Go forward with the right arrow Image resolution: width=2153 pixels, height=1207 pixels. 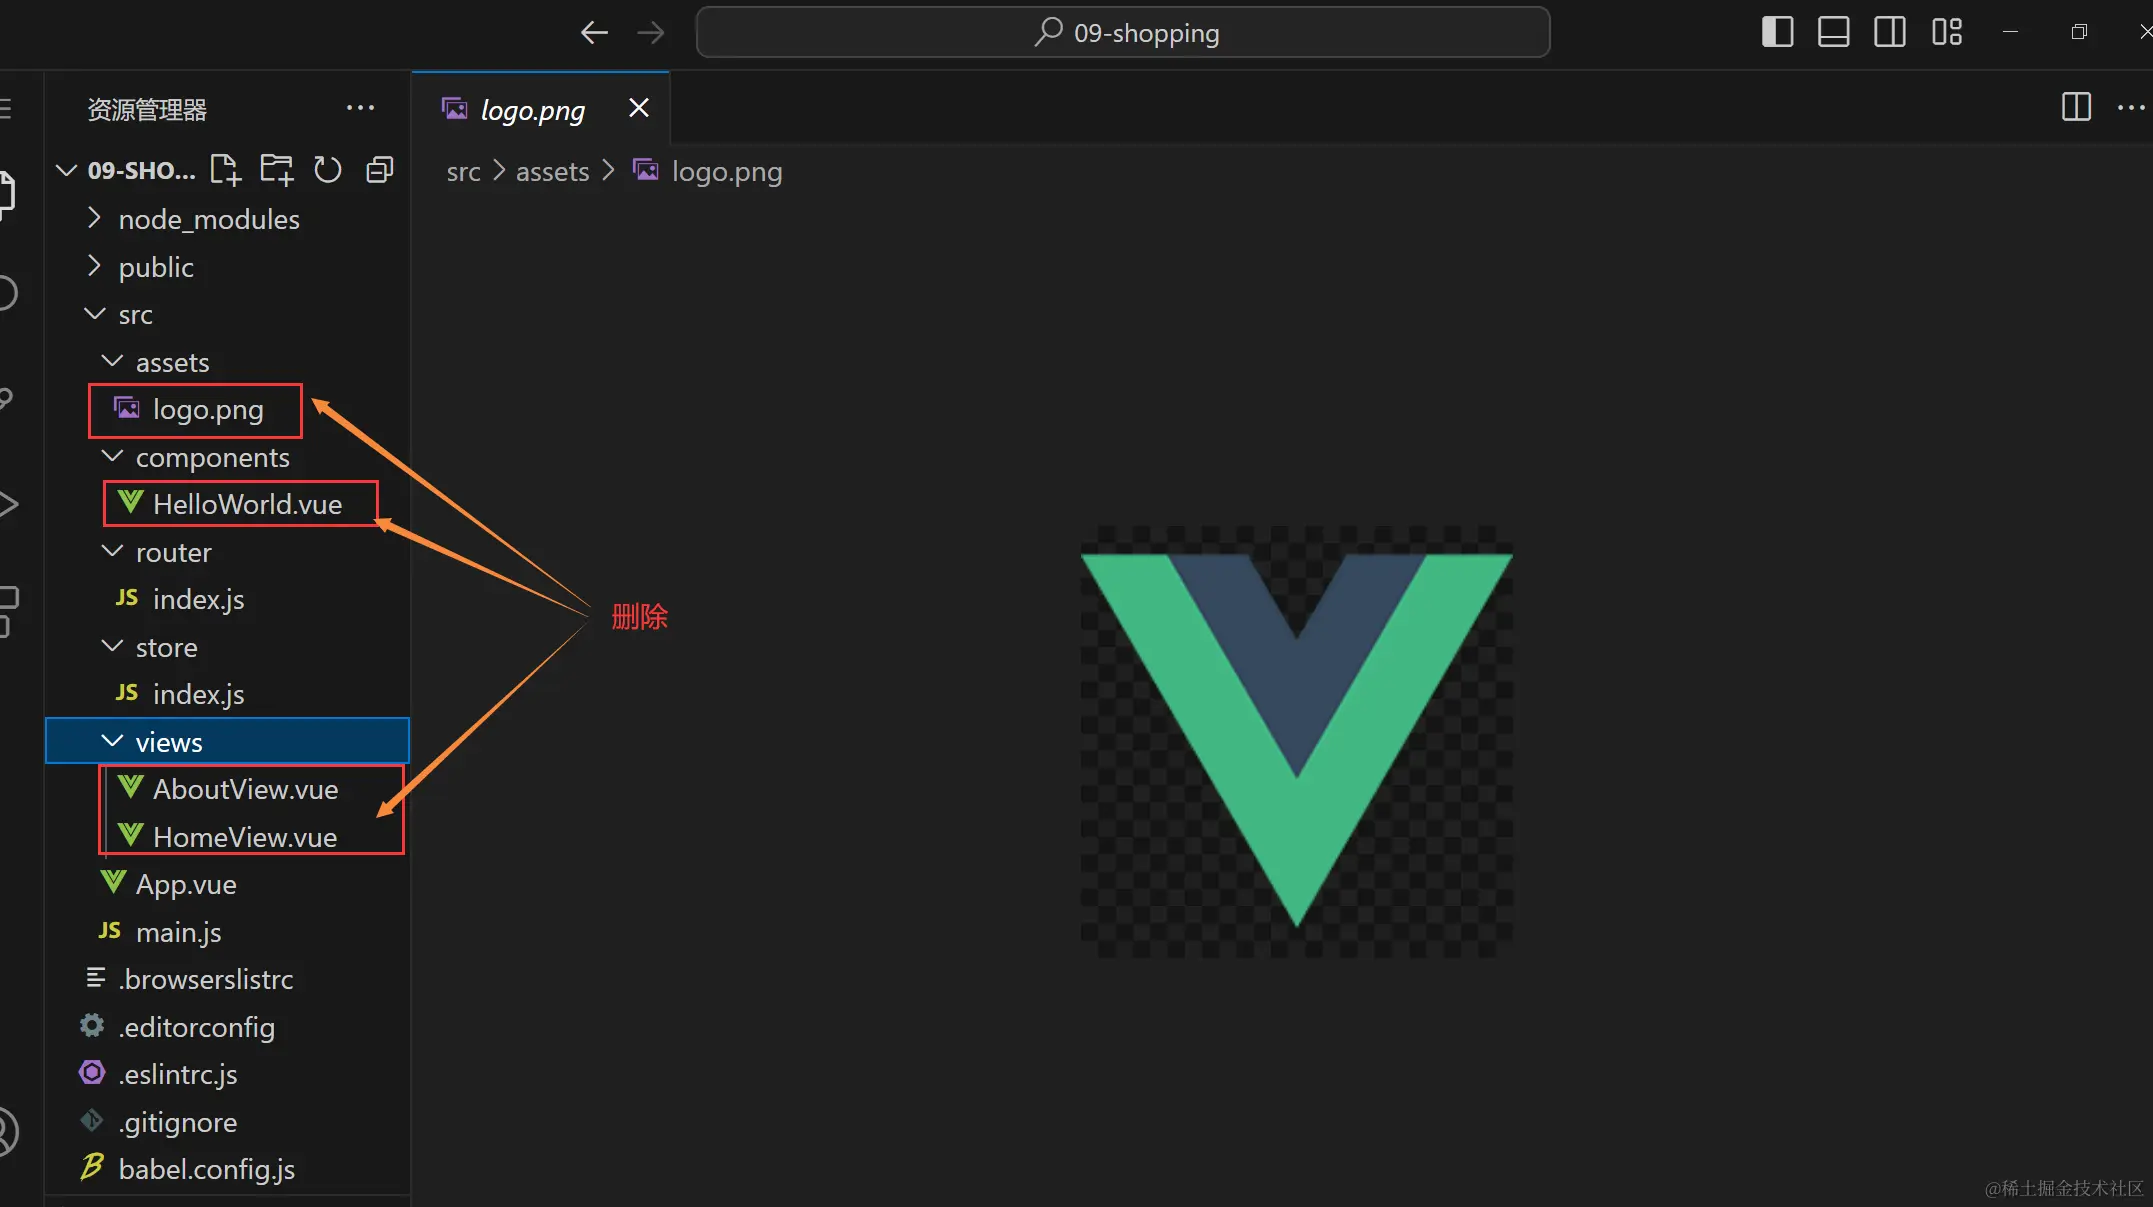tap(651, 33)
